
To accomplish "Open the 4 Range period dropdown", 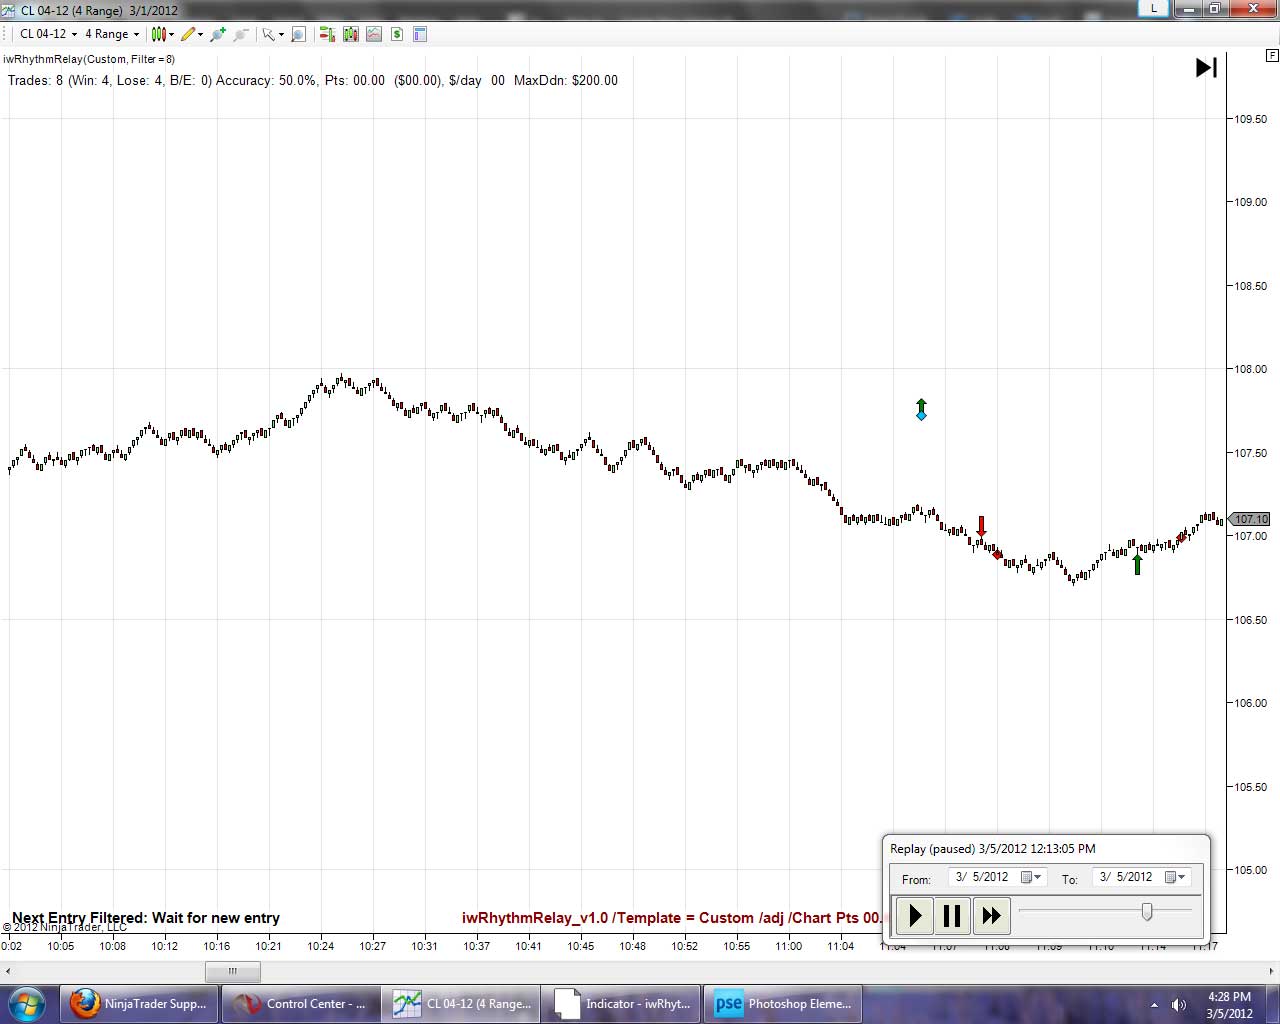I will [x=112, y=34].
